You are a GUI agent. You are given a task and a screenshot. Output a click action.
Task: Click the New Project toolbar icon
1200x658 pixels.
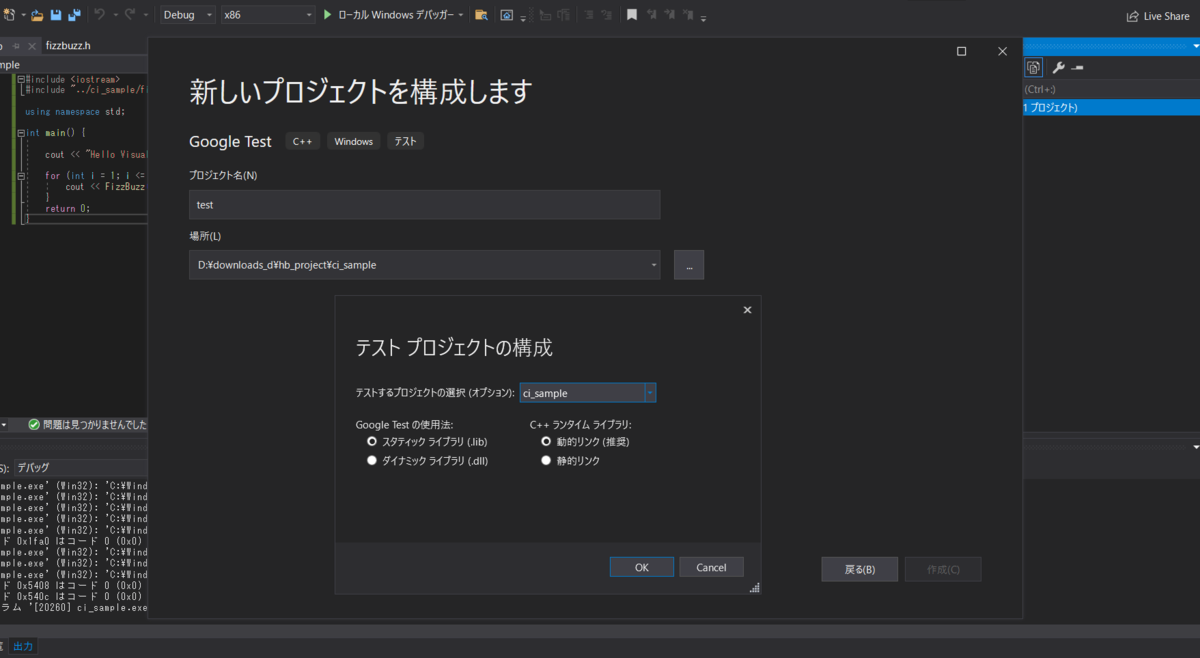(x=8, y=15)
